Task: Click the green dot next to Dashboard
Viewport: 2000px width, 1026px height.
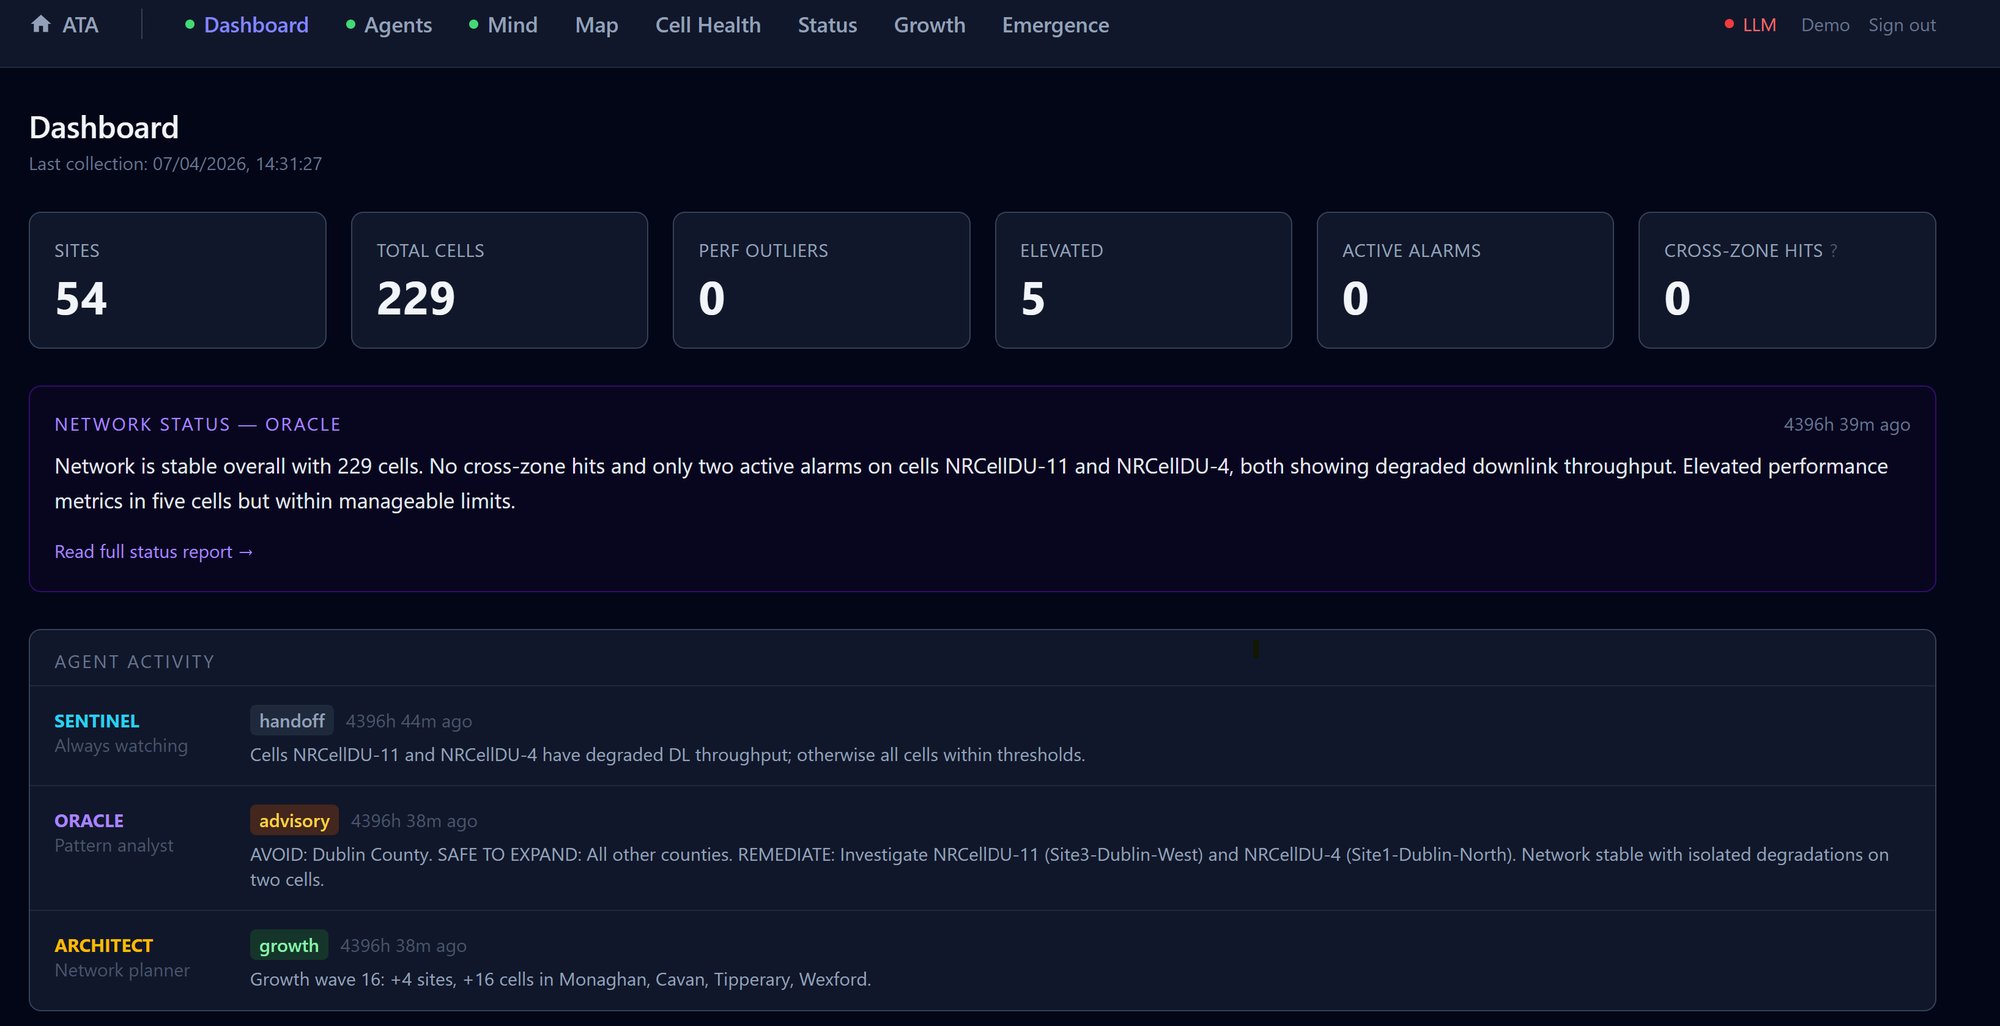Action: pos(190,25)
